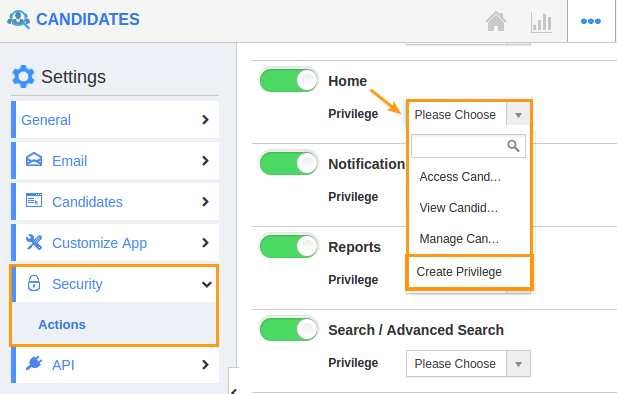
Task: Expand the General settings chevron
Action: (205, 120)
